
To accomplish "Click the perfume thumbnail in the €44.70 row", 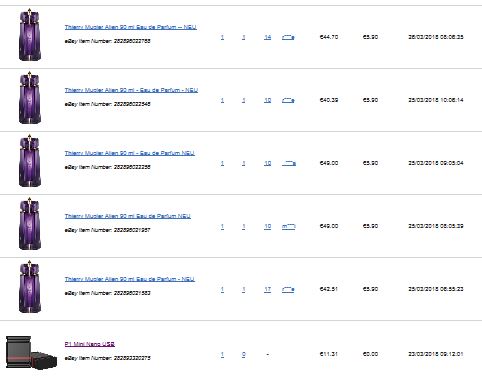I will [x=30, y=35].
